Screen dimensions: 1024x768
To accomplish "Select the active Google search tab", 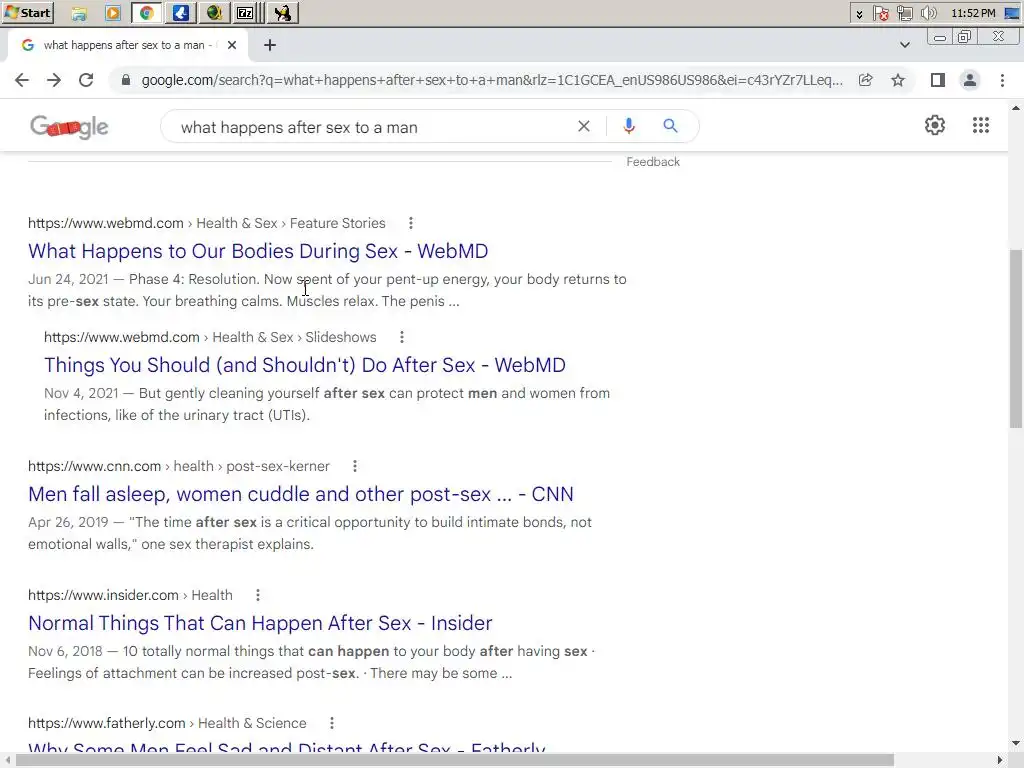I will coord(128,45).
